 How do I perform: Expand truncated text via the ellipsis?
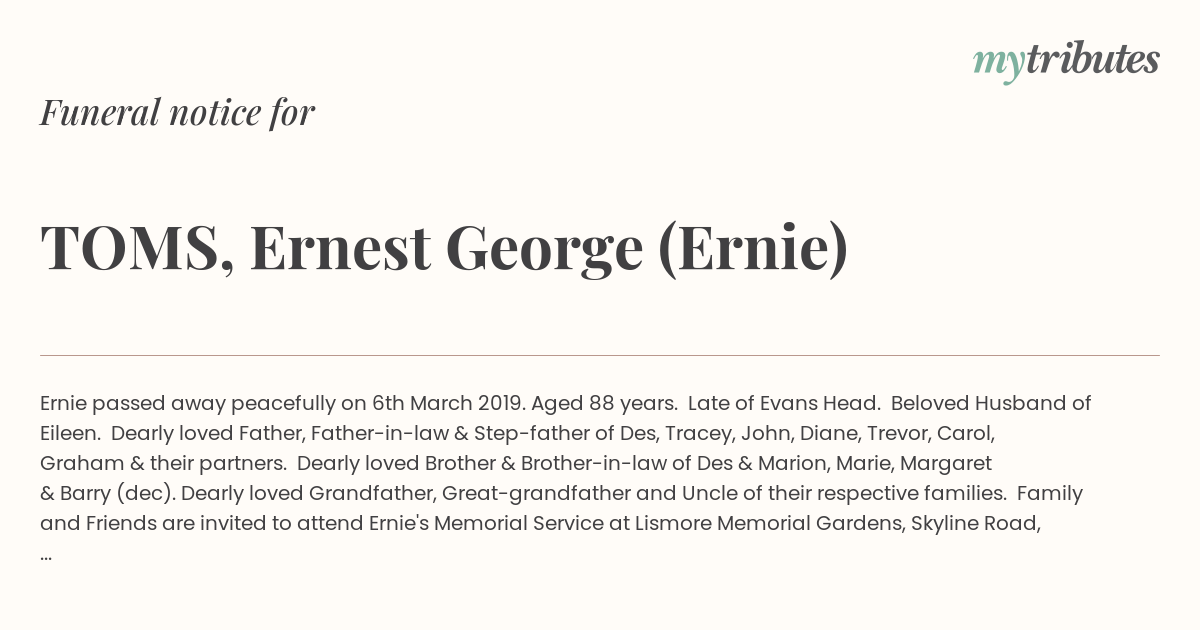(46, 555)
